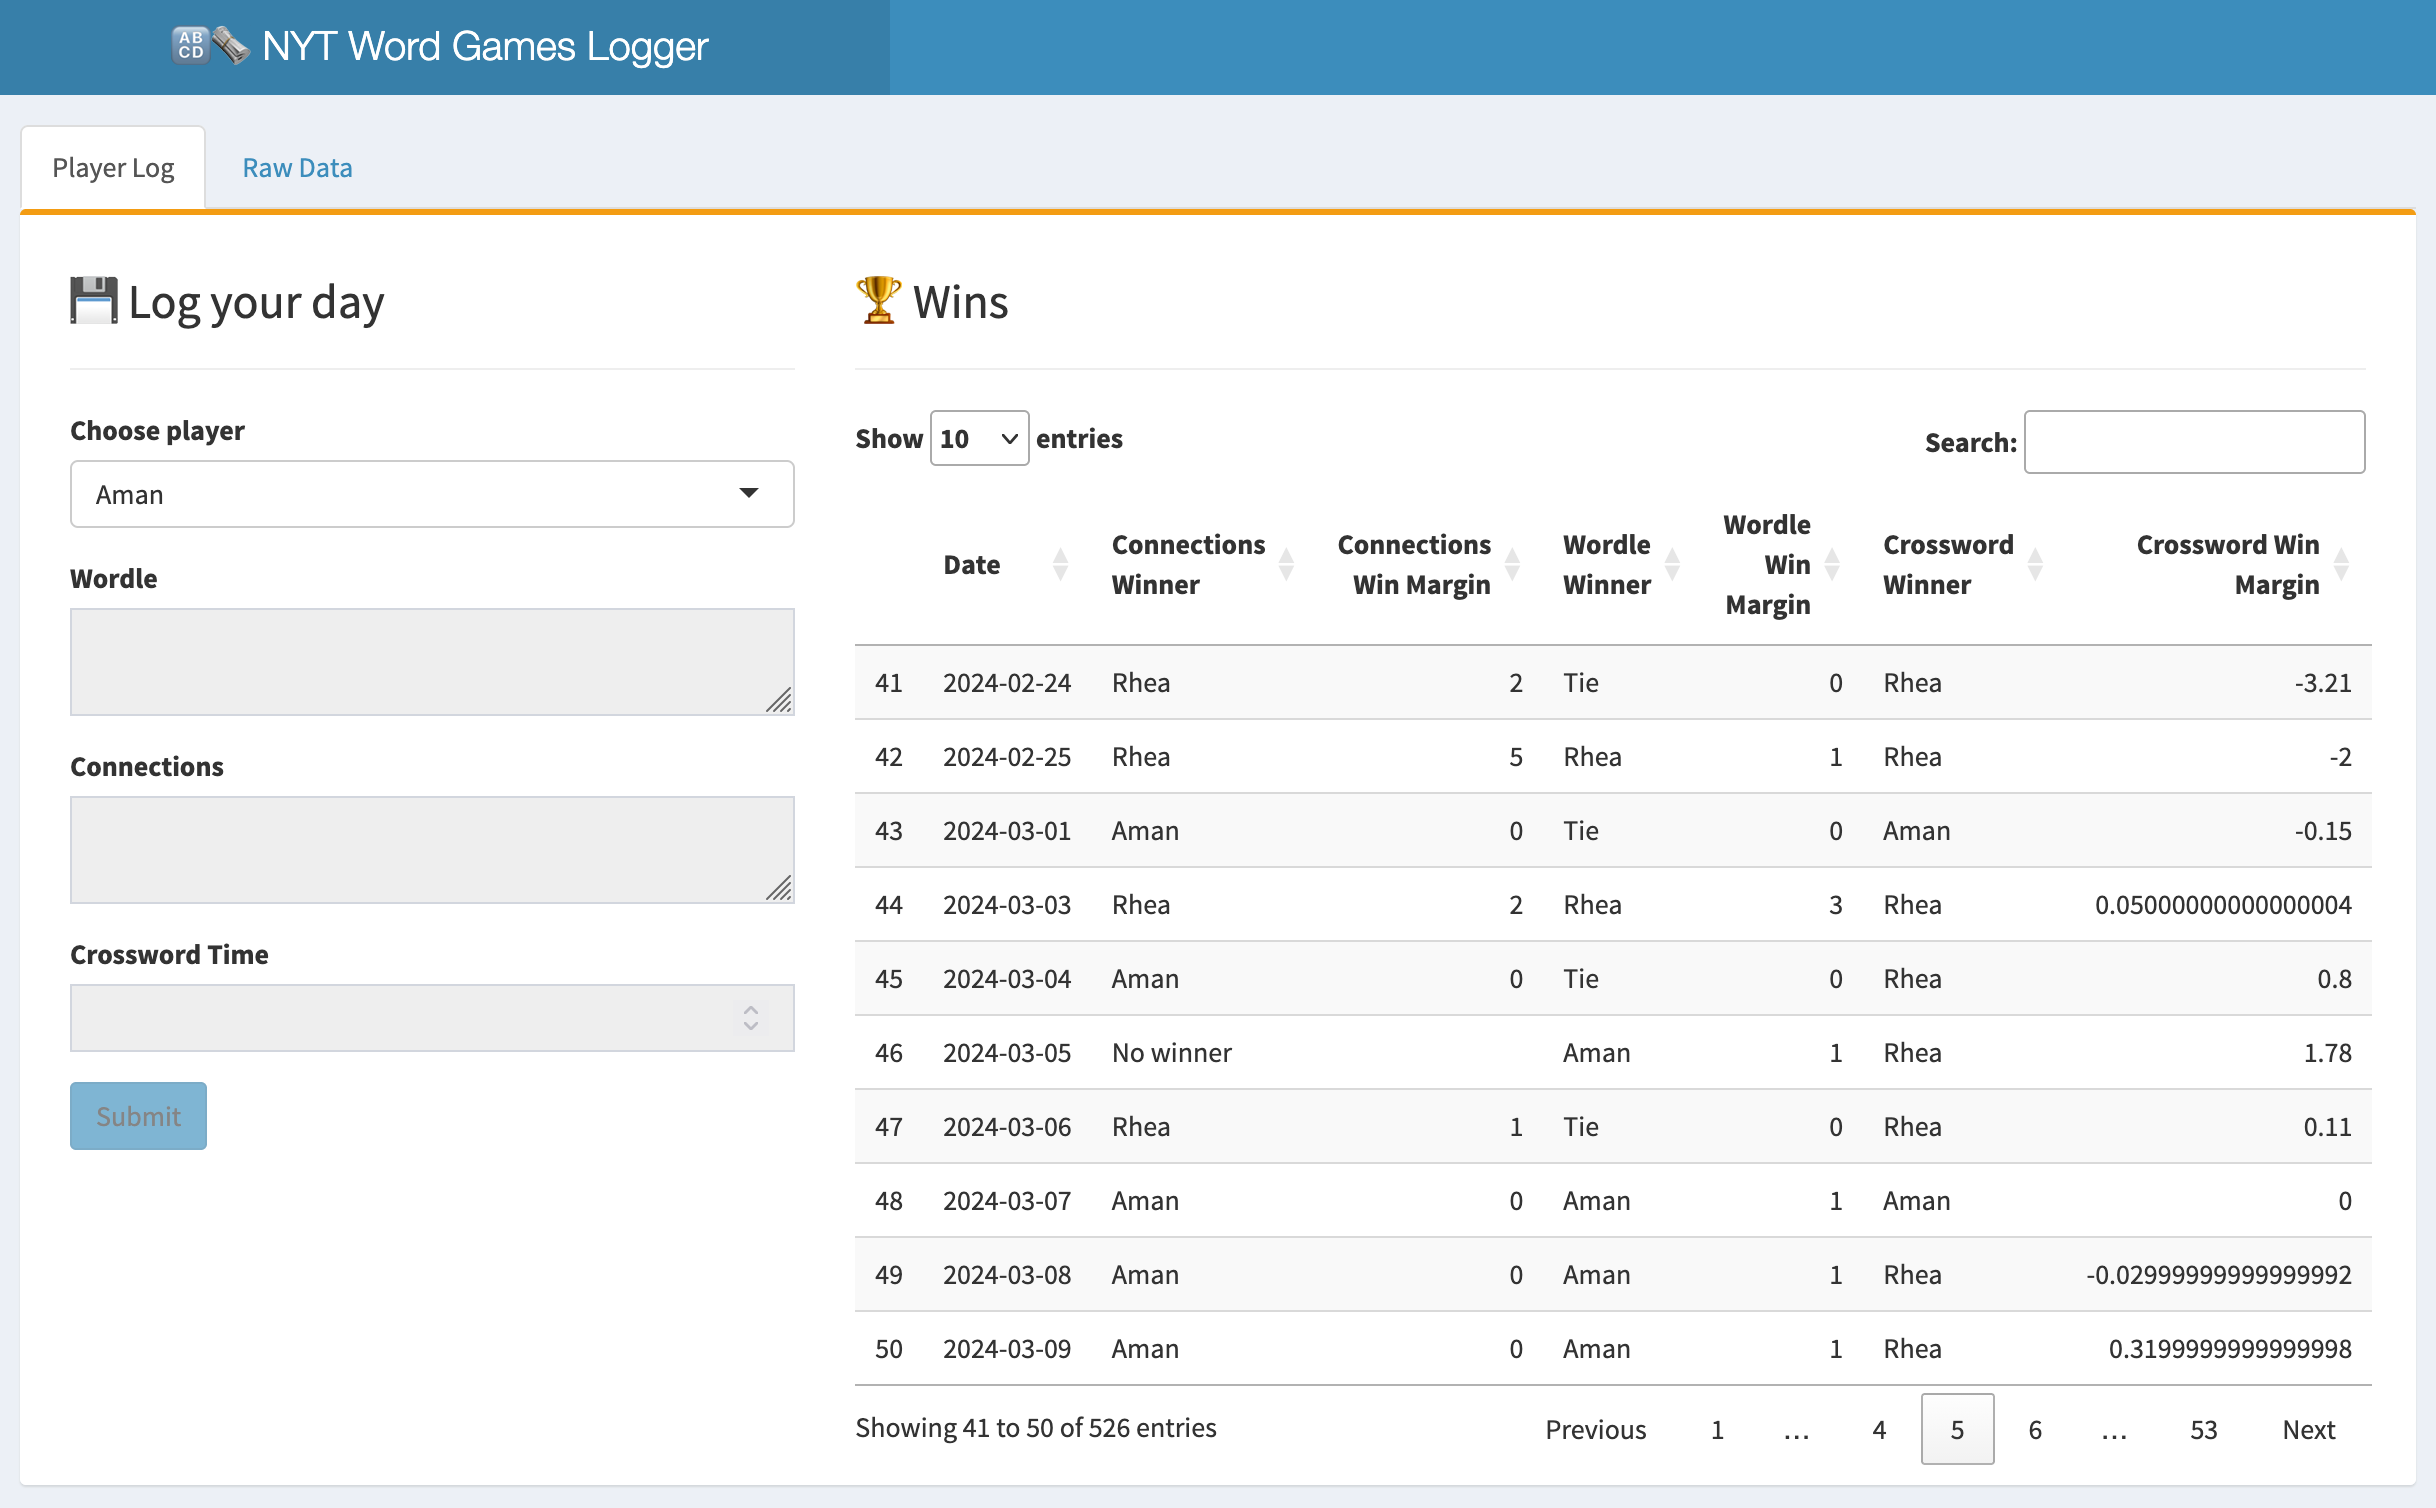The image size is (2436, 1508).
Task: Click the Submit button
Action: (x=138, y=1115)
